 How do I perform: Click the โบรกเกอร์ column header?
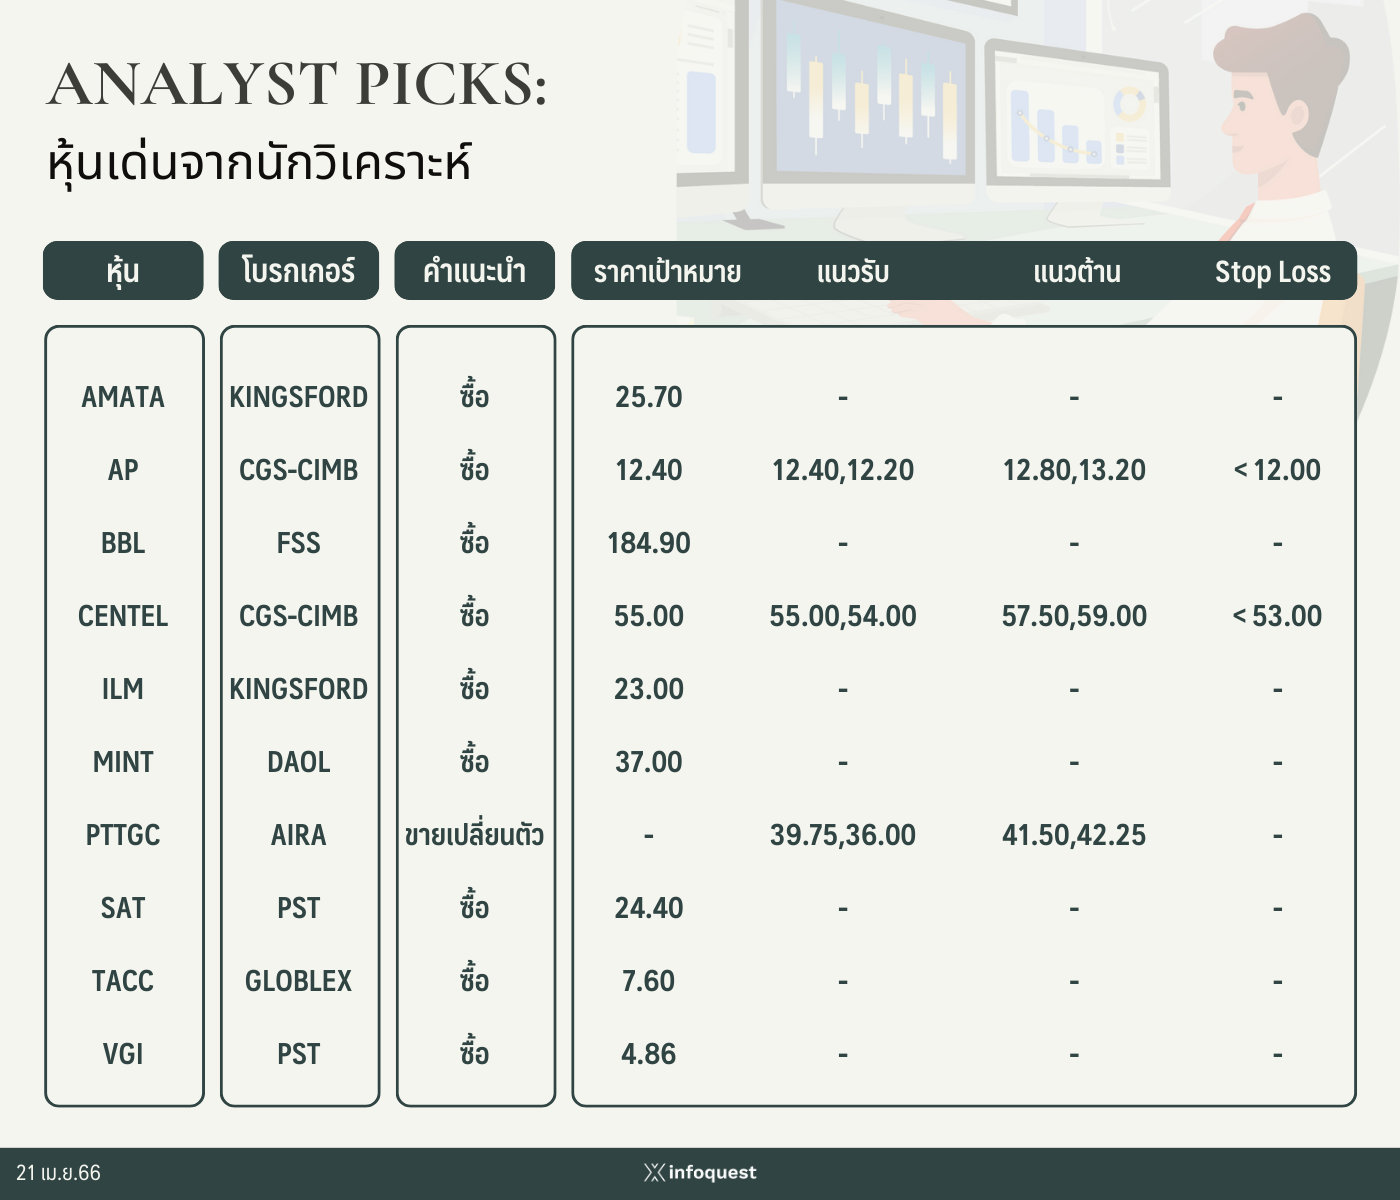coord(299,270)
